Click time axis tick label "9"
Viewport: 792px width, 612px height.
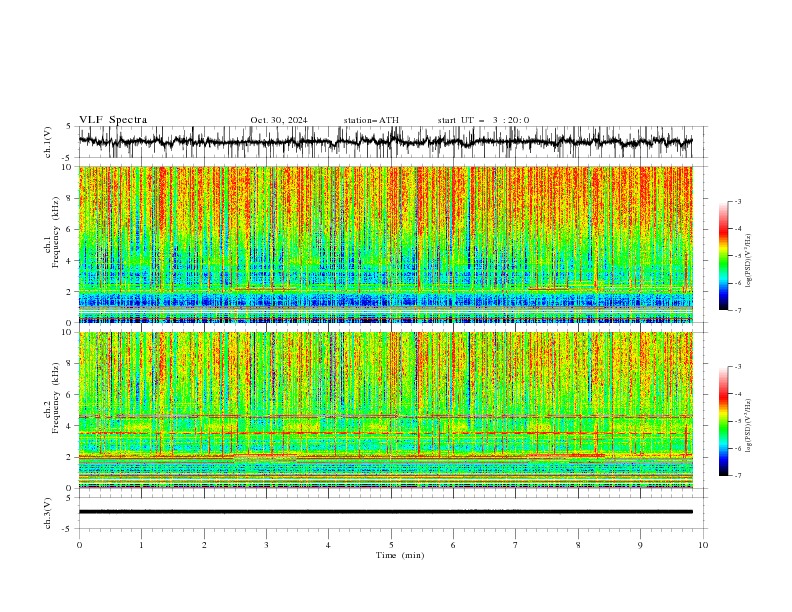(640, 545)
